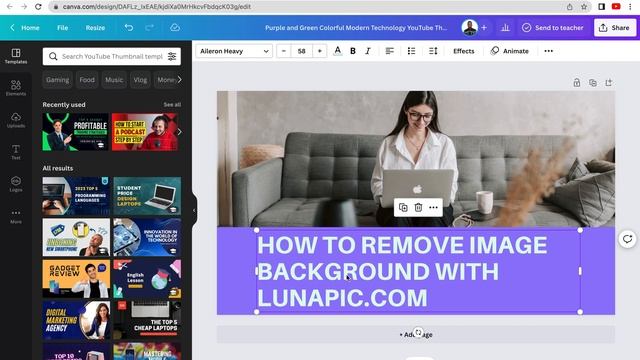
Task: Click the Share button
Action: tap(615, 28)
